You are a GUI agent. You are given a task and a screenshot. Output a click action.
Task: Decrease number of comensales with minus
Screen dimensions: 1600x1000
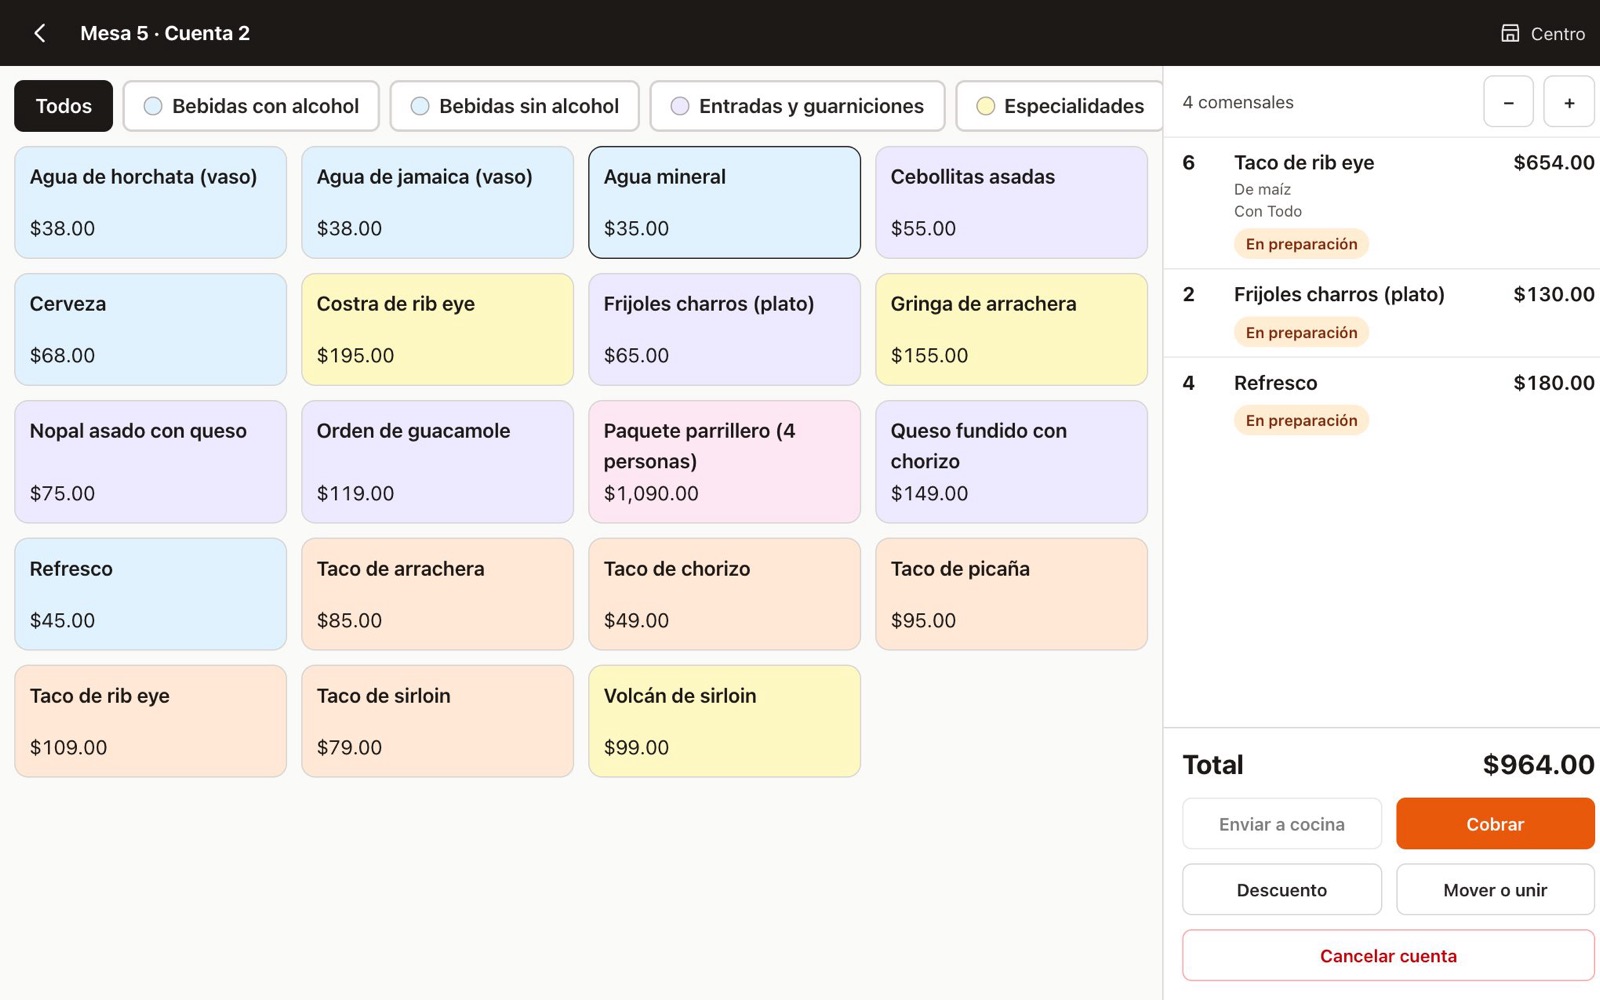[x=1508, y=102]
